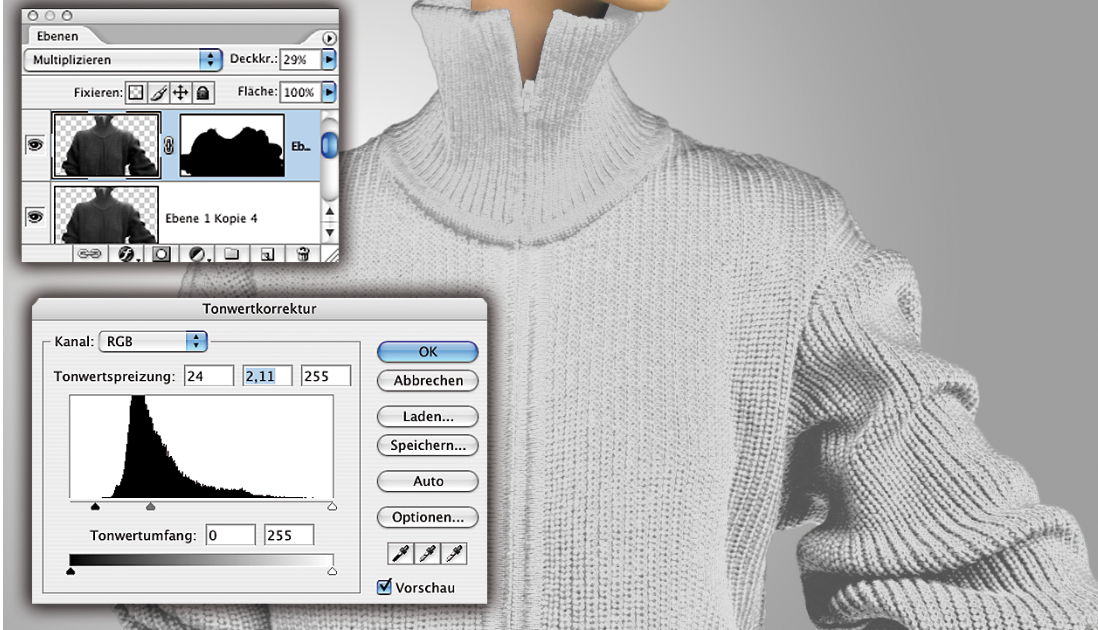Open the Ebenen panel flyout menu
Viewport: 1098px width, 630px height.
click(329, 37)
